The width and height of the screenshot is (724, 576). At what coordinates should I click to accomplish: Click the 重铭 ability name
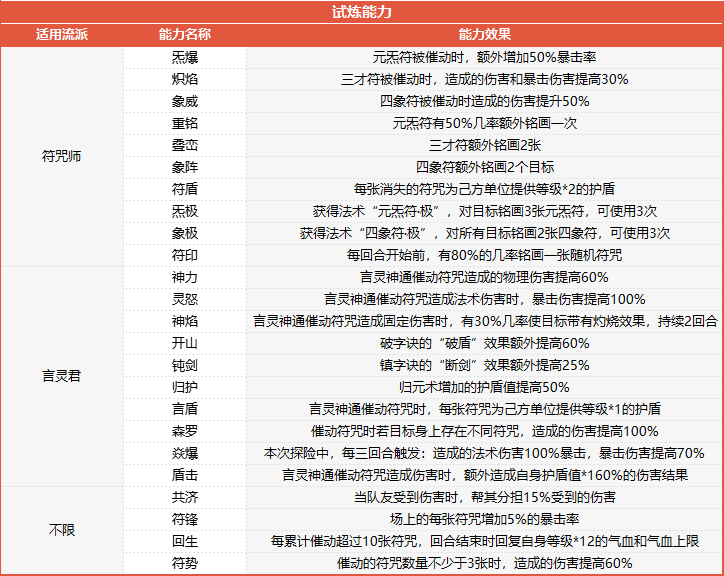[185, 123]
